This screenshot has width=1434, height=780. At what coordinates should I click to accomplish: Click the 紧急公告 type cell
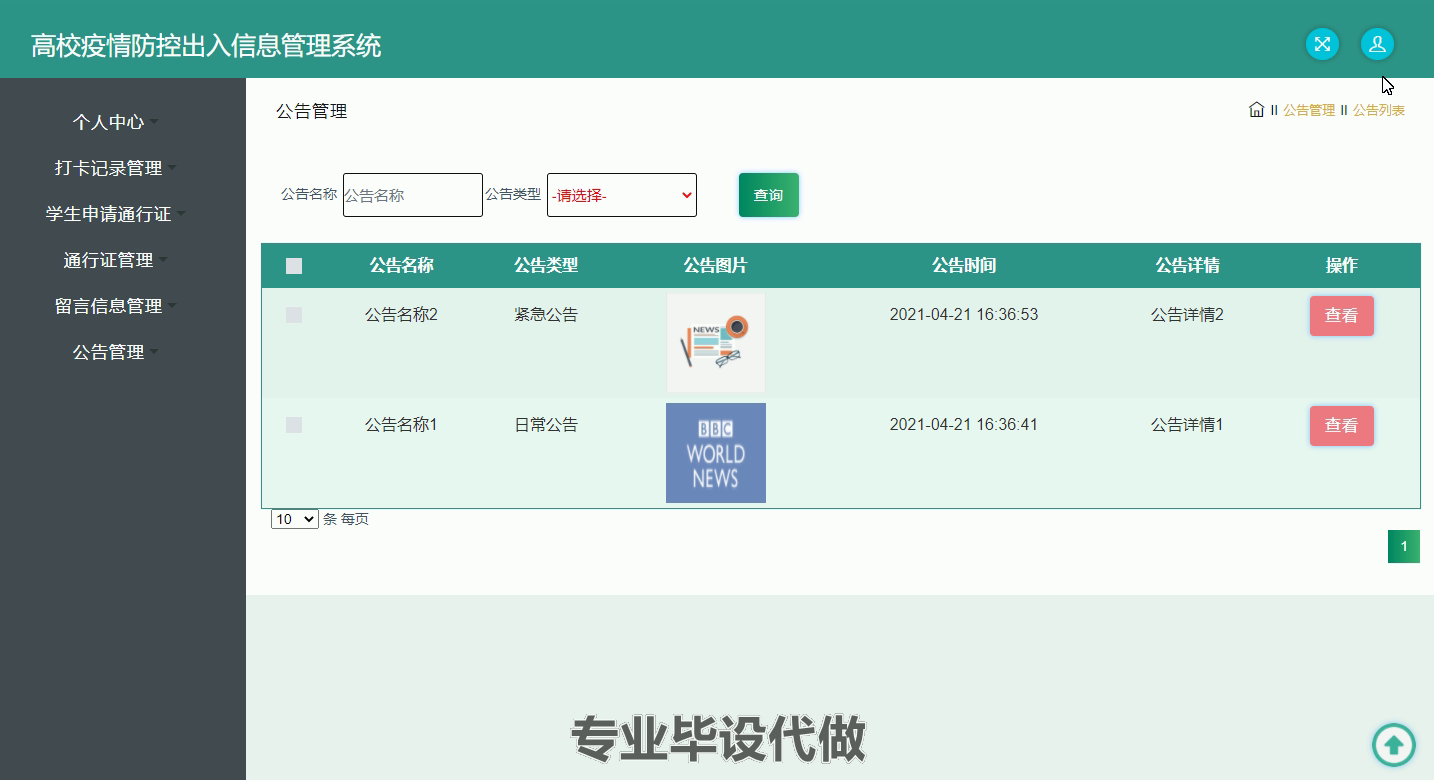pyautogui.click(x=546, y=315)
